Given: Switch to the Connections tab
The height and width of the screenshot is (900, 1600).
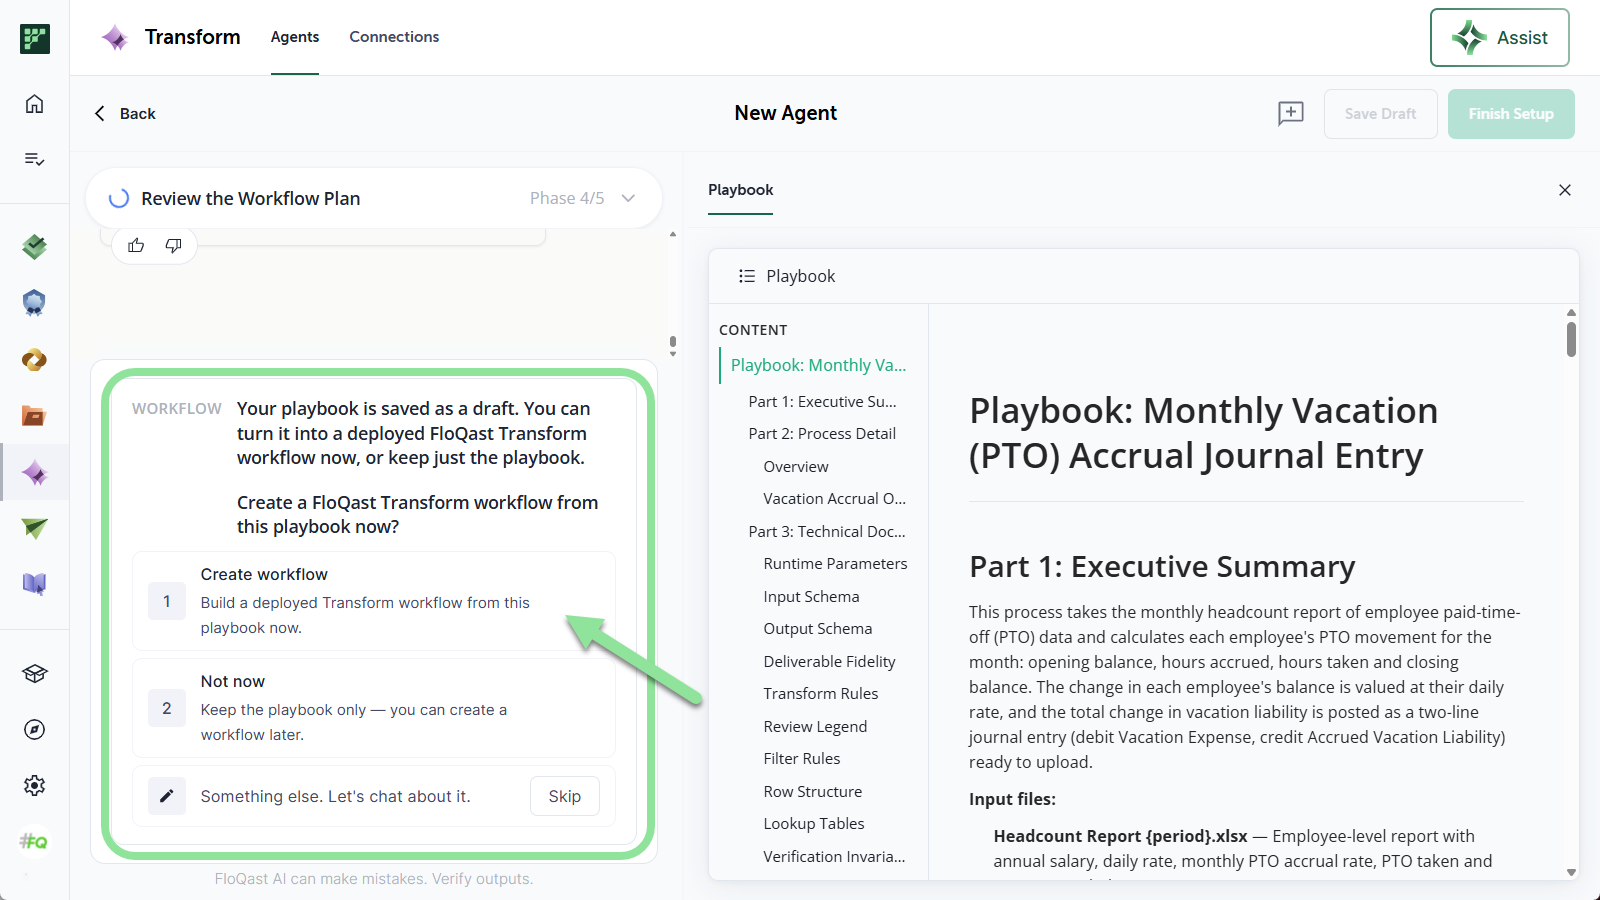Looking at the screenshot, I should [394, 37].
